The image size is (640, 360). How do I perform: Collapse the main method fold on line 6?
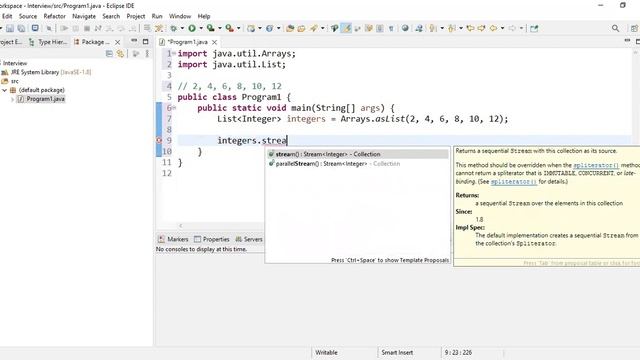point(174,108)
